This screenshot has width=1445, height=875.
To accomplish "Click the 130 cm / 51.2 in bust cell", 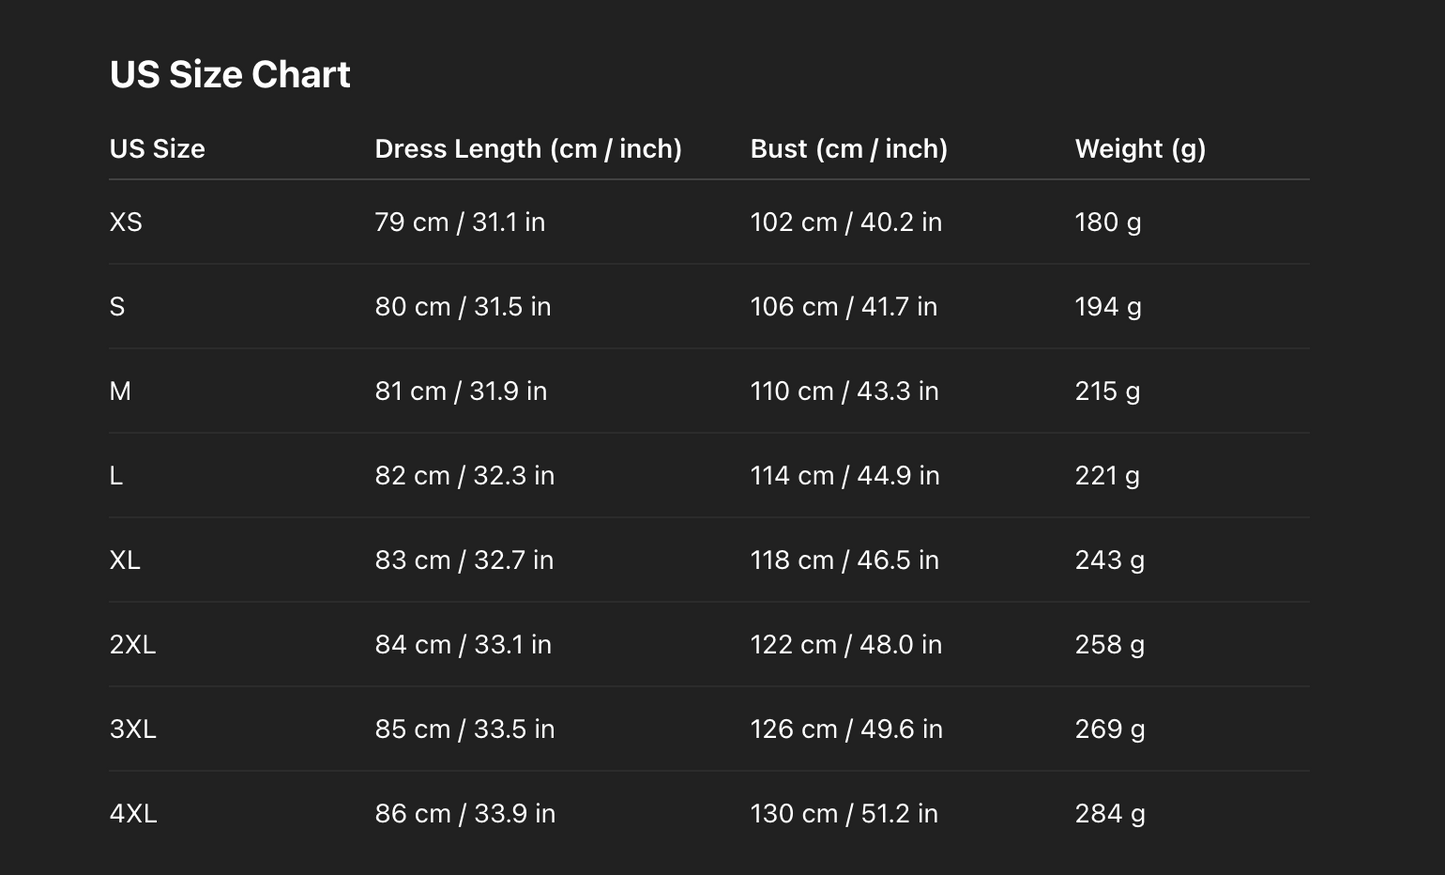I will [845, 814].
